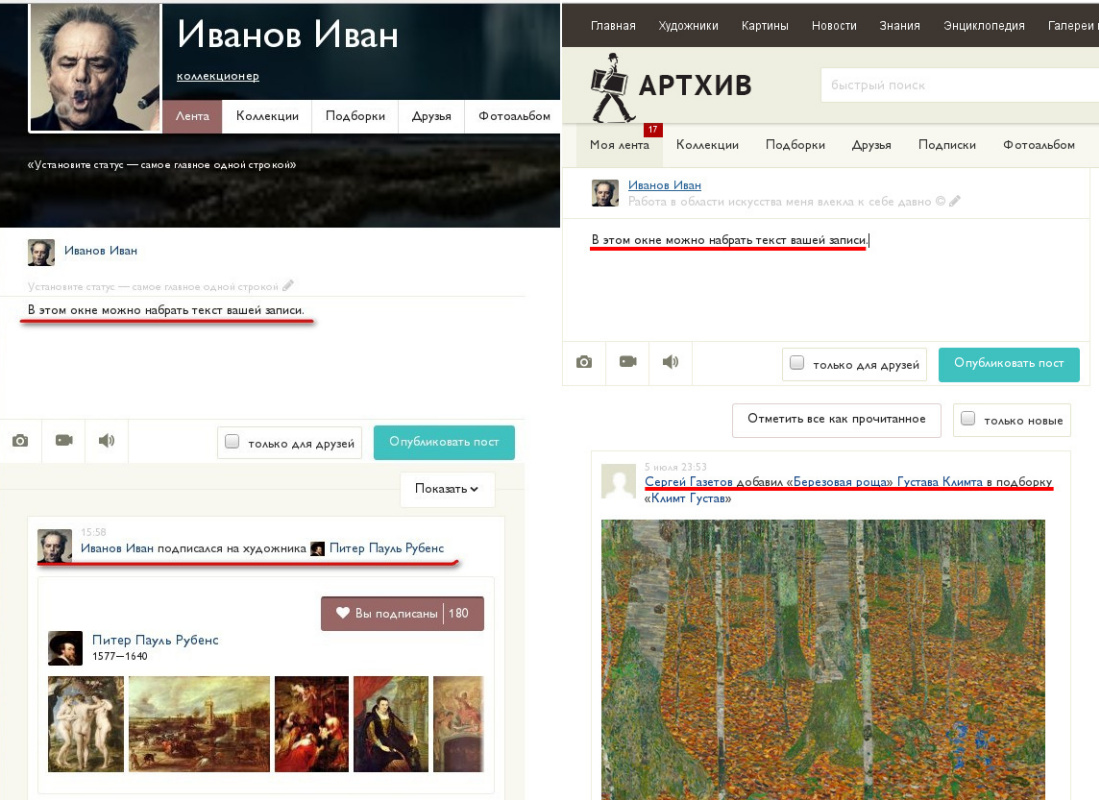Open the "Коллекции" tab in left profile
Viewport: 1099px width, 800px height.
coord(267,116)
